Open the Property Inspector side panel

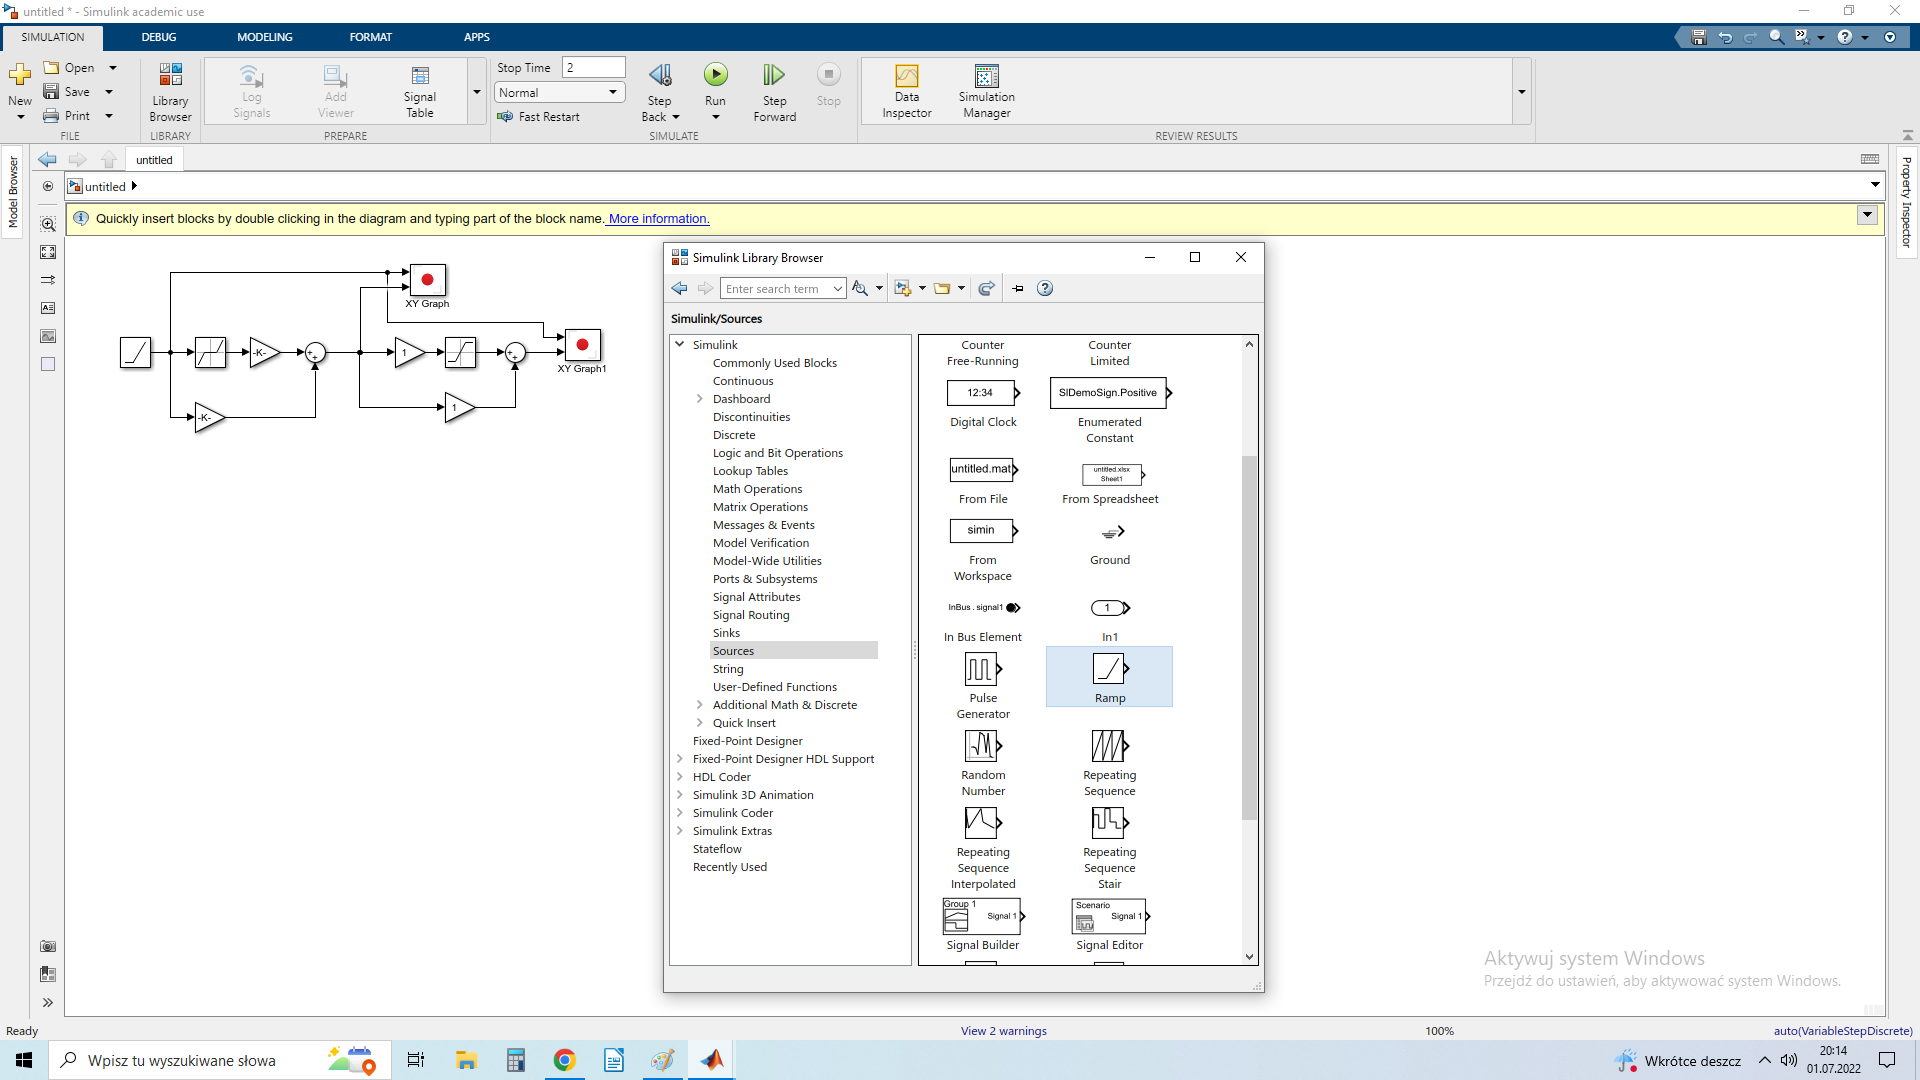tap(1906, 203)
